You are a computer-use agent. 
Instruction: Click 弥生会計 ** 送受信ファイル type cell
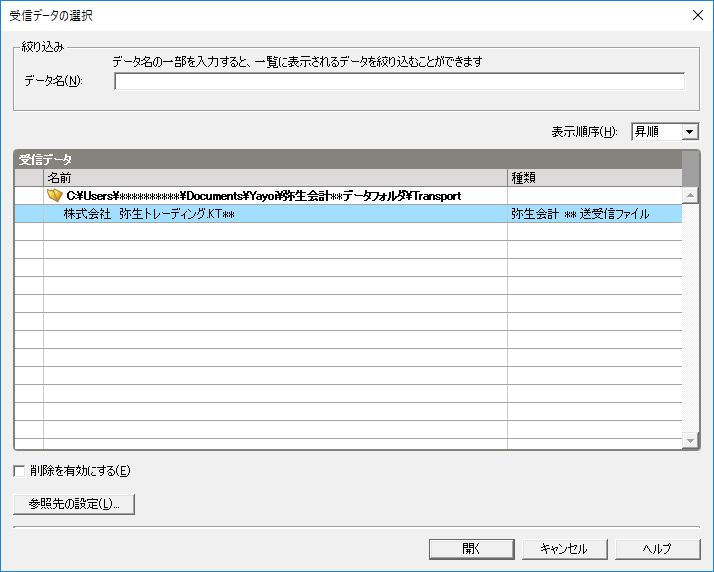pos(595,214)
